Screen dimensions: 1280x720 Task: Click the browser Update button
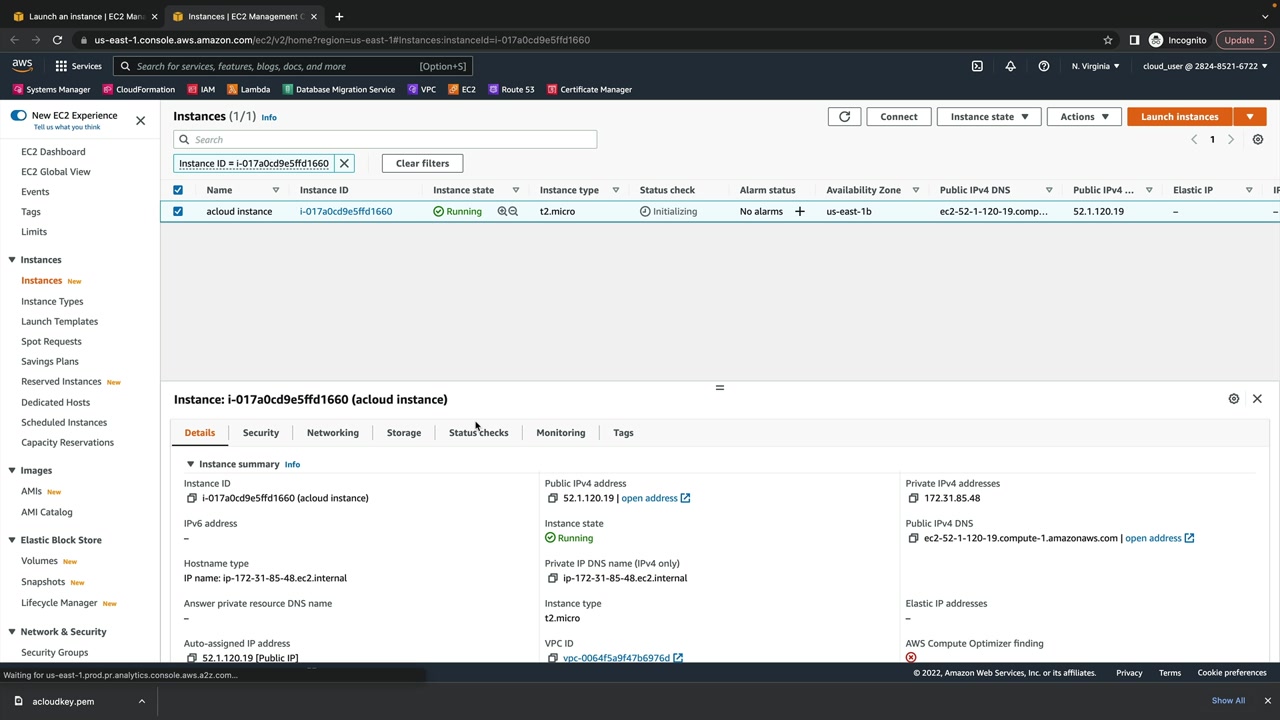click(1245, 40)
